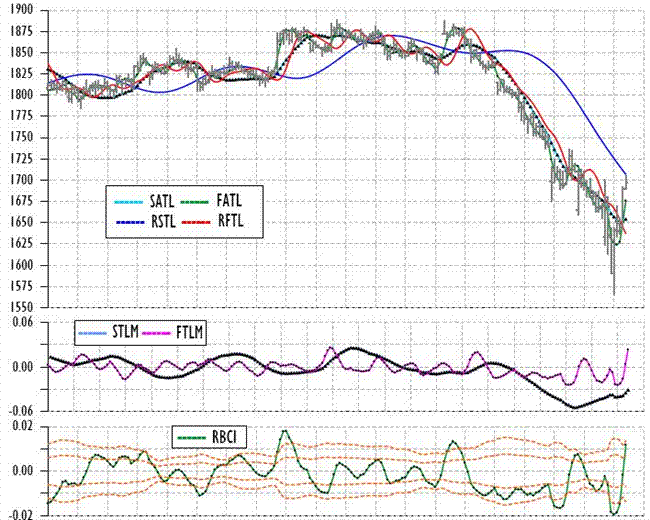Click the cyan SATL legend line sample

tap(129, 202)
